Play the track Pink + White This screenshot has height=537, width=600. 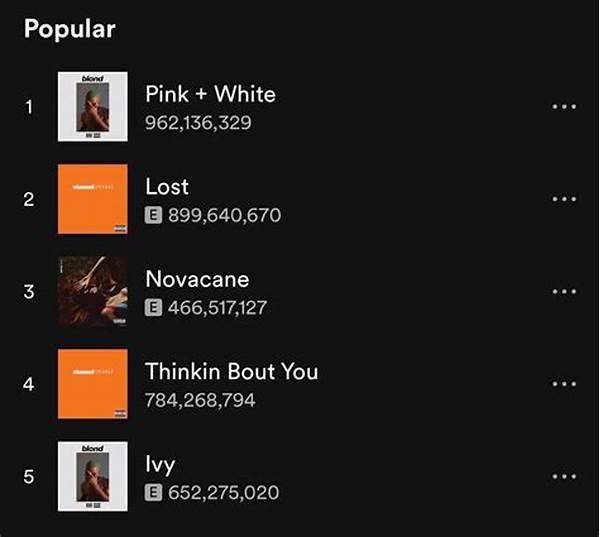210,94
